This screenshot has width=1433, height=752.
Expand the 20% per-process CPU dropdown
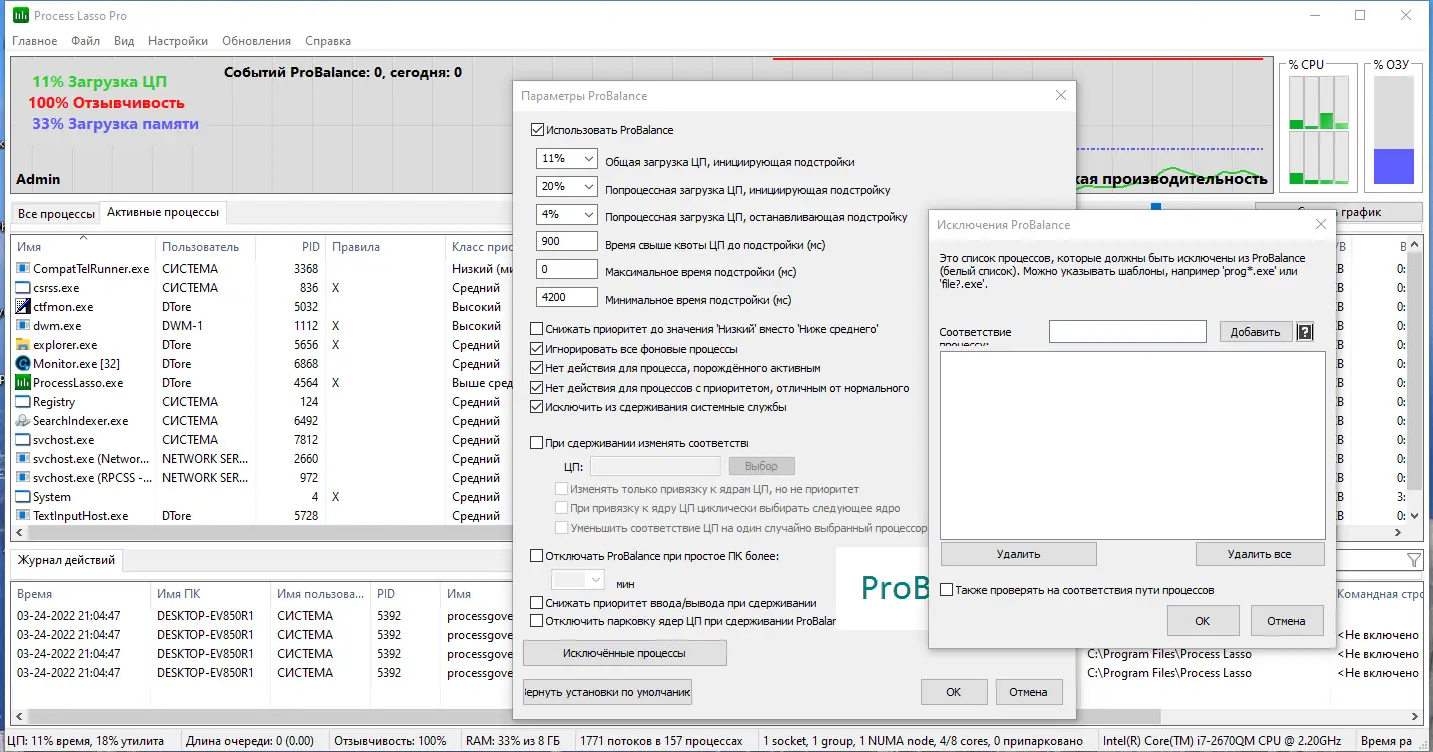(x=567, y=187)
